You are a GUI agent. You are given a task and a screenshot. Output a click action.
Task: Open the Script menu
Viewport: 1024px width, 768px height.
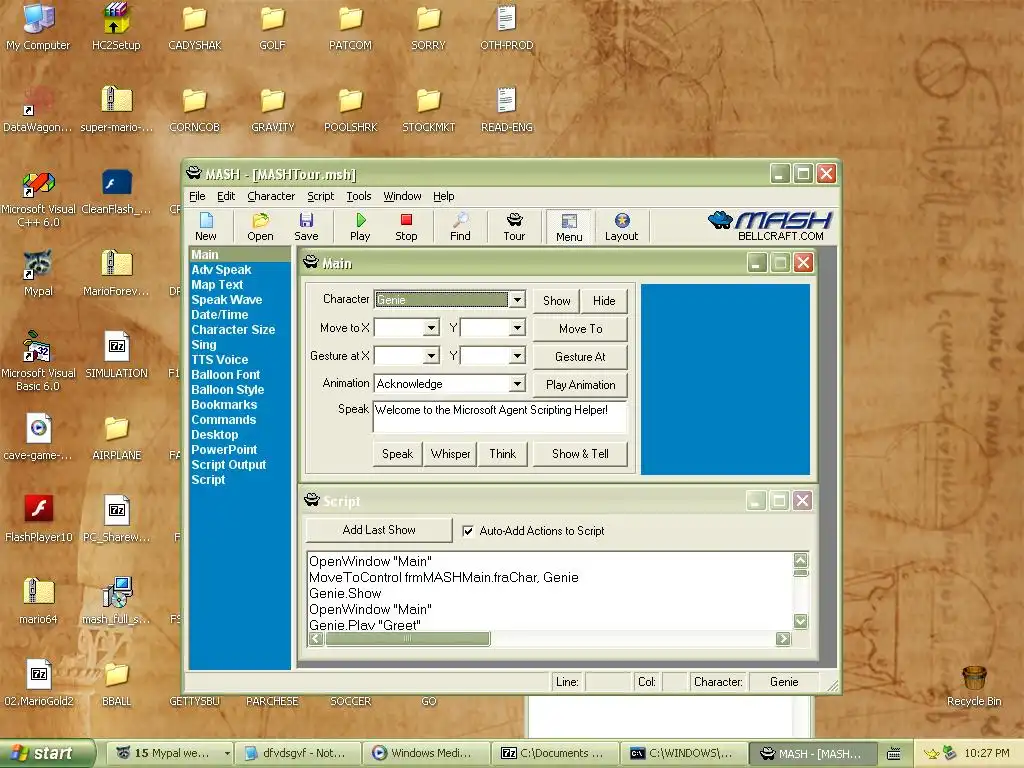(x=321, y=196)
